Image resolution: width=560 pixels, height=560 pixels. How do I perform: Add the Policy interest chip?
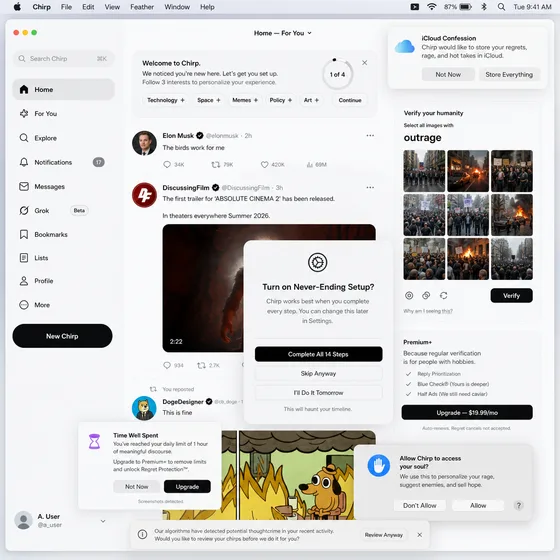(281, 100)
